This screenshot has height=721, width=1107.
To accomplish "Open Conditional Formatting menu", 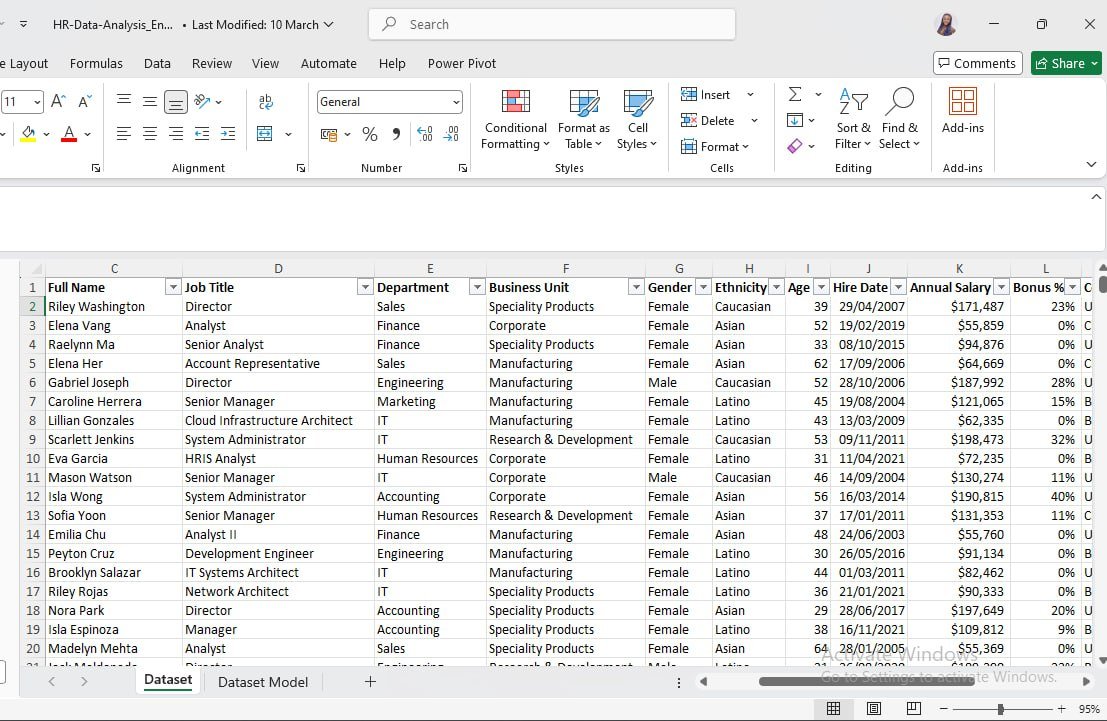I will 515,119.
